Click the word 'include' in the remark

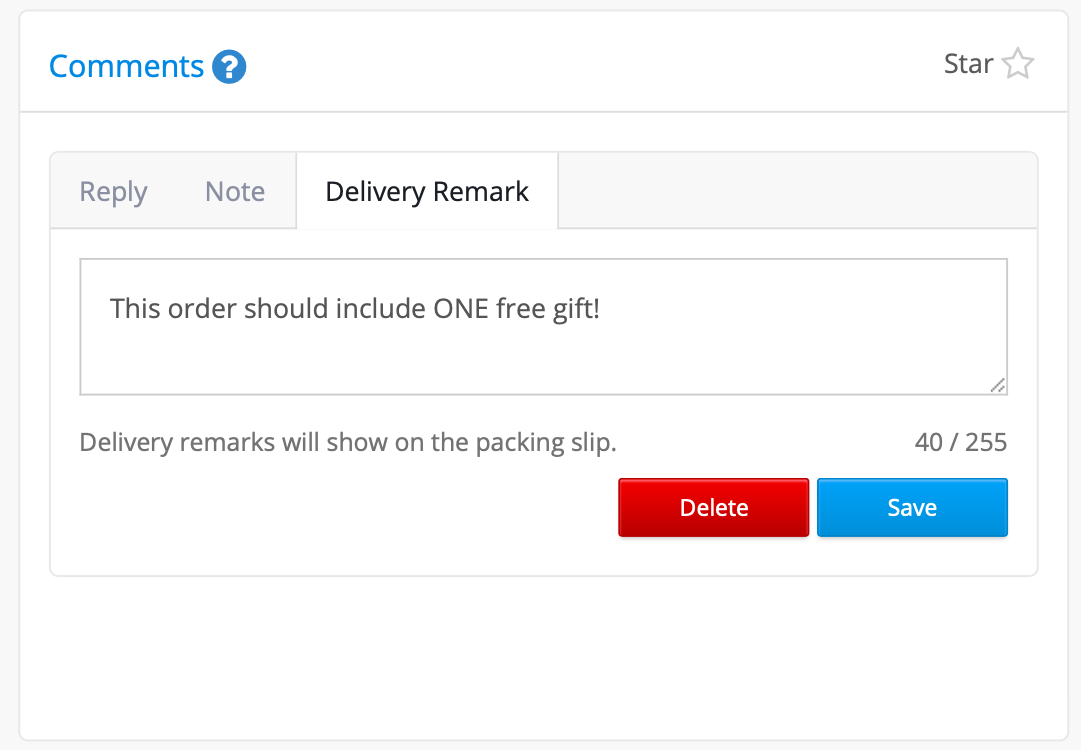[x=380, y=308]
